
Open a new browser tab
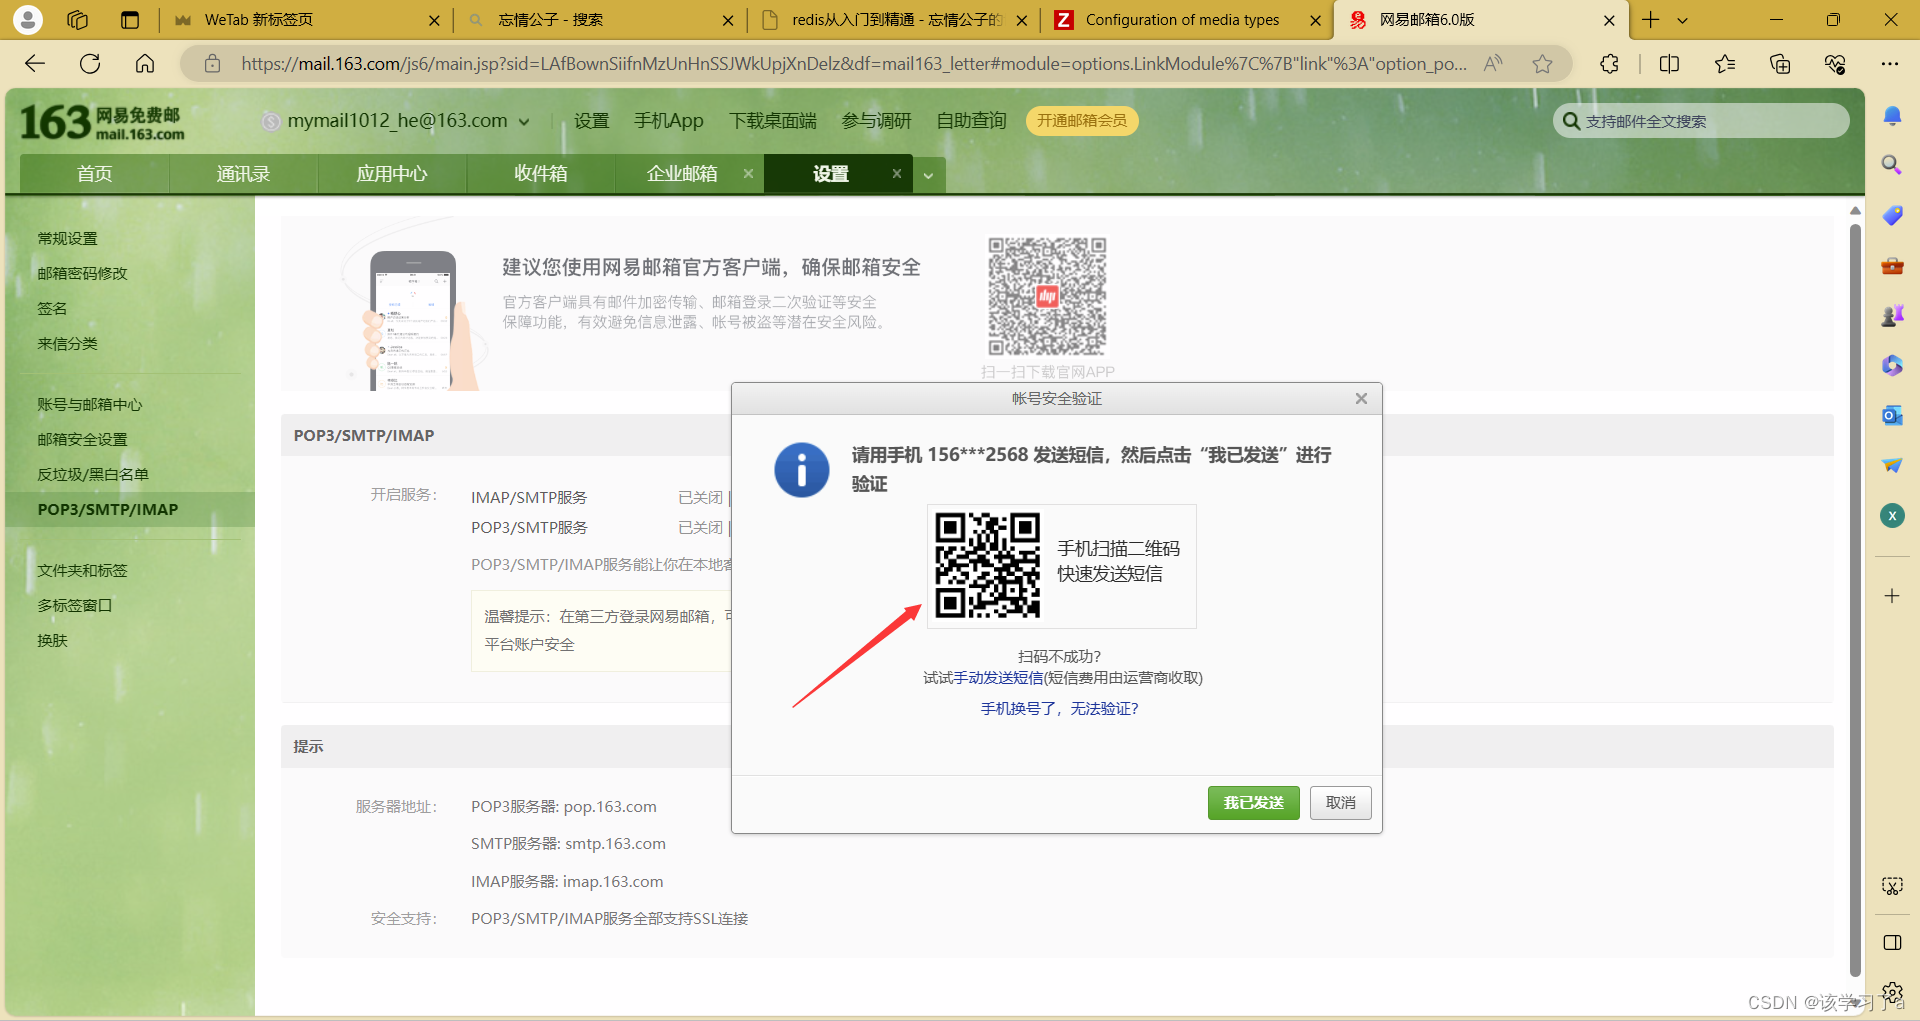pyautogui.click(x=1651, y=20)
